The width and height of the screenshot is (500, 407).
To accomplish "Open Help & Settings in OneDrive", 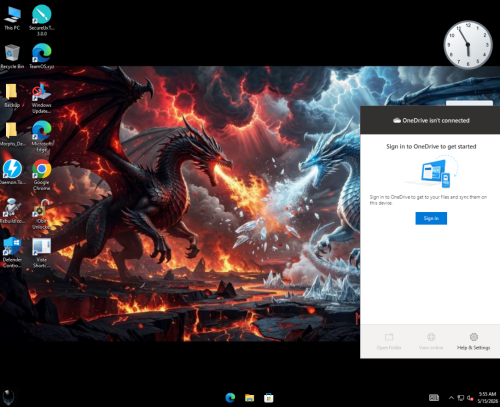I will 473,342.
